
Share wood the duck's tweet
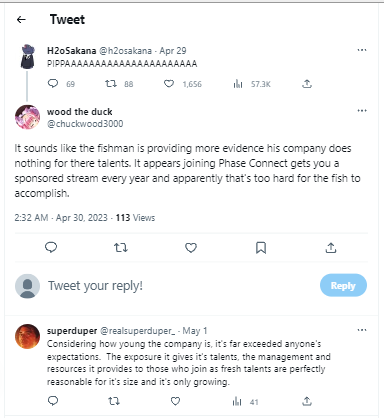coord(330,247)
